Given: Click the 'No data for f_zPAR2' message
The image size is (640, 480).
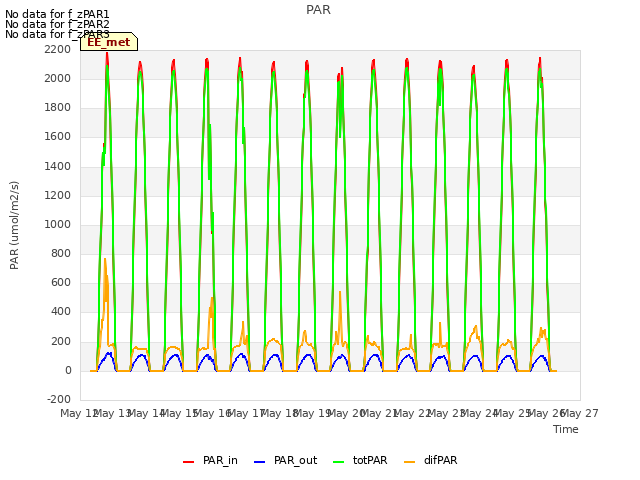Looking at the screenshot, I should (57, 24).
